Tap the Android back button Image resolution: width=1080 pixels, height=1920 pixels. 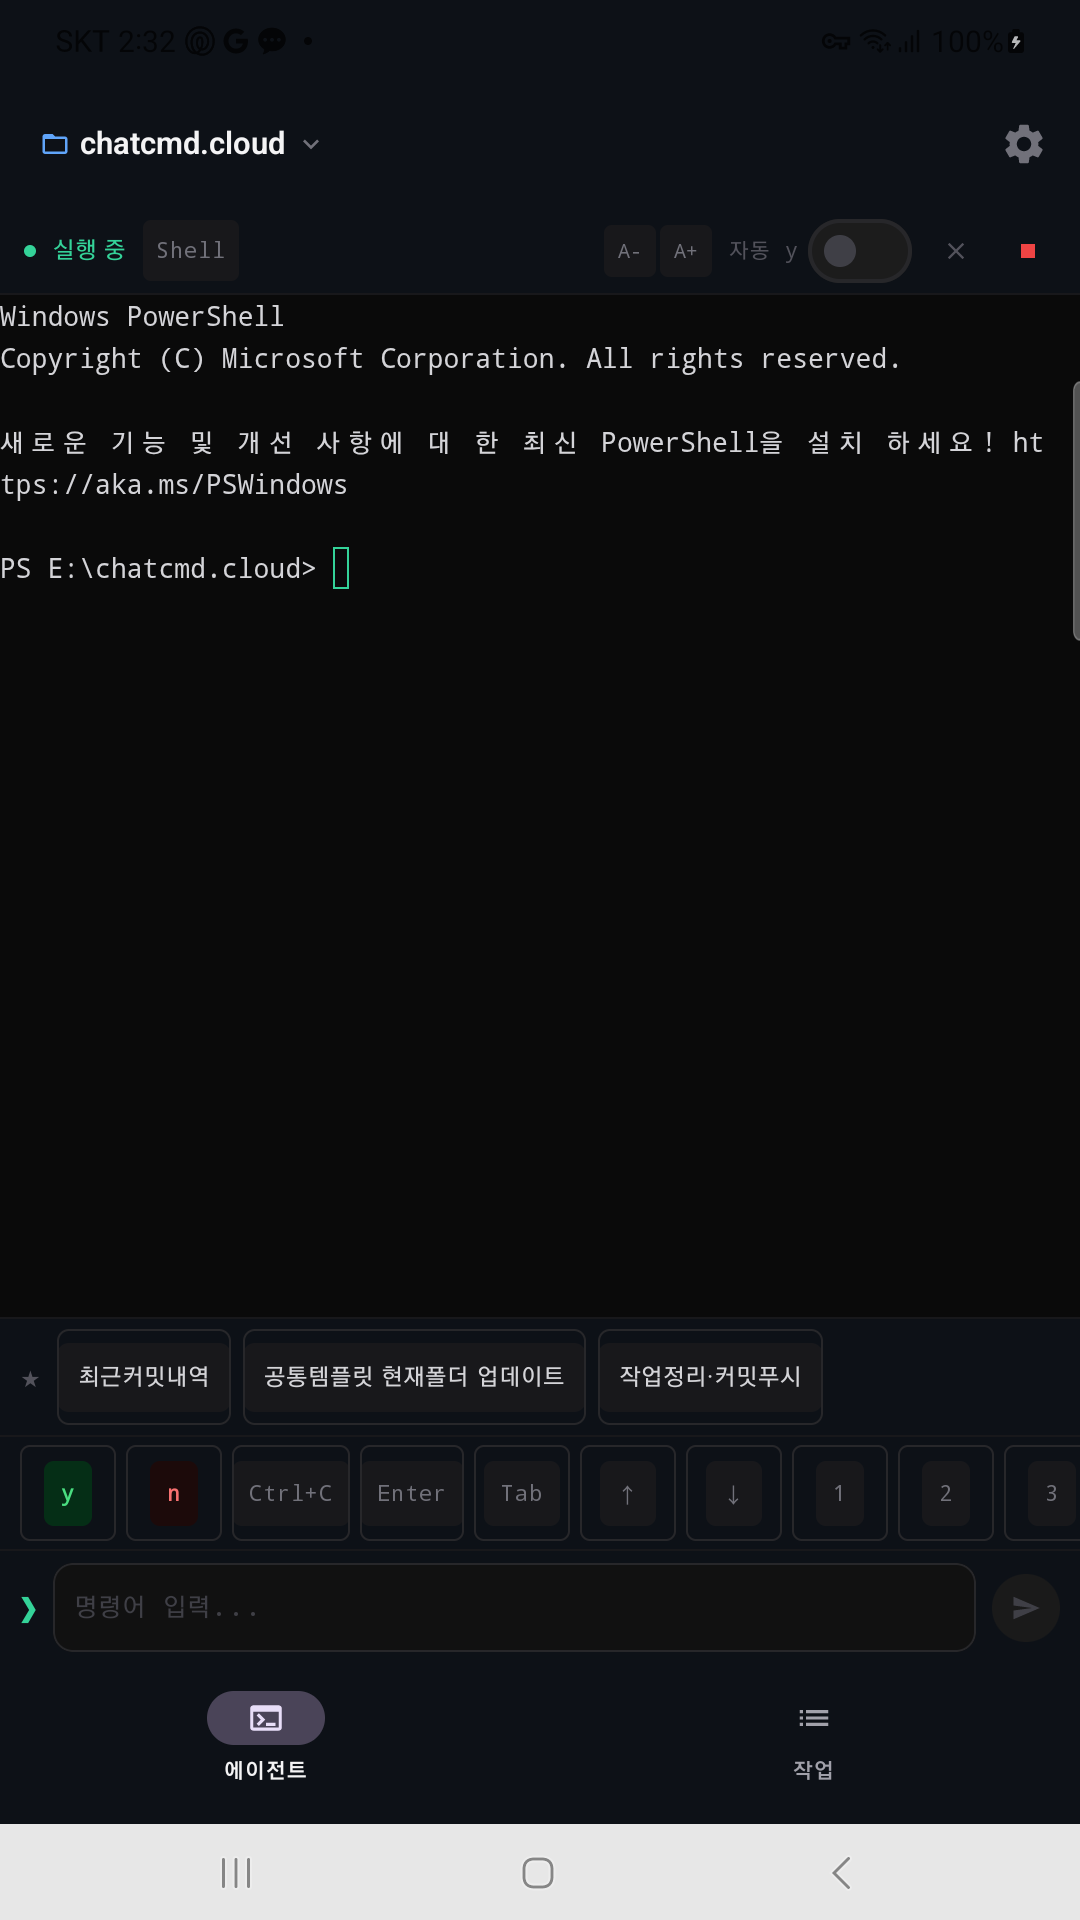click(842, 1873)
